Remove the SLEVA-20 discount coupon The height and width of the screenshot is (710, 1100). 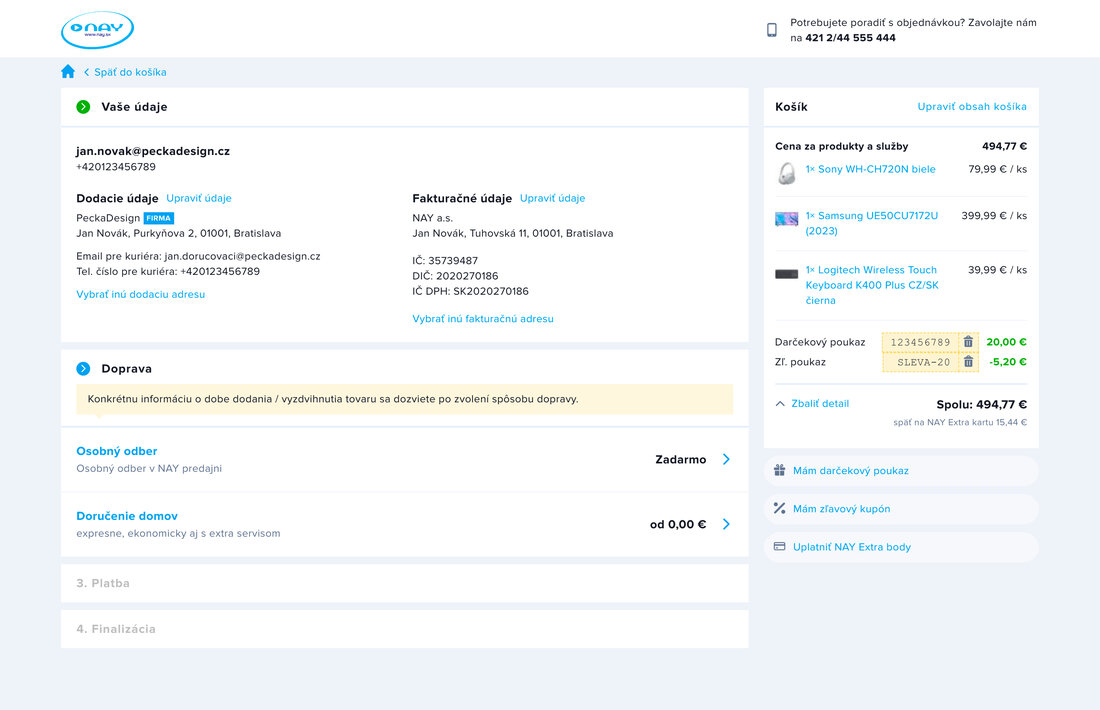[x=968, y=362]
